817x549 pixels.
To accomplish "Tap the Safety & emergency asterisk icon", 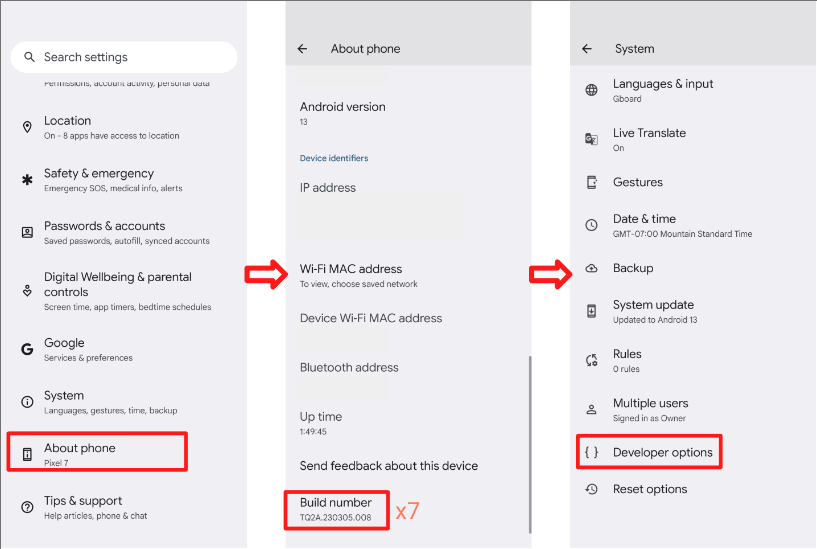I will pos(27,180).
